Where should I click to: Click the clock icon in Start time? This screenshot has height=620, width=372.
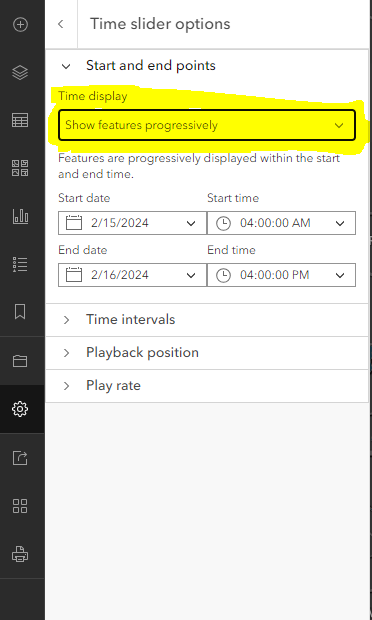click(x=223, y=223)
